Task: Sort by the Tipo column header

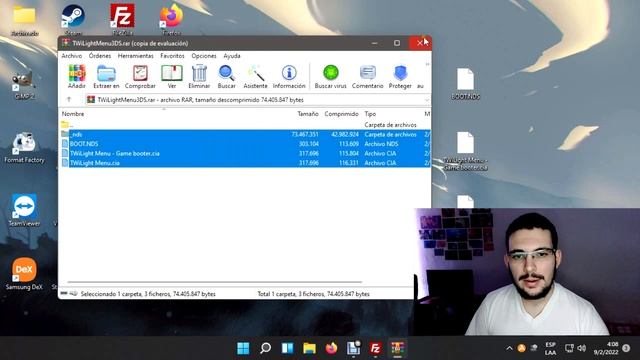Action: pos(370,114)
